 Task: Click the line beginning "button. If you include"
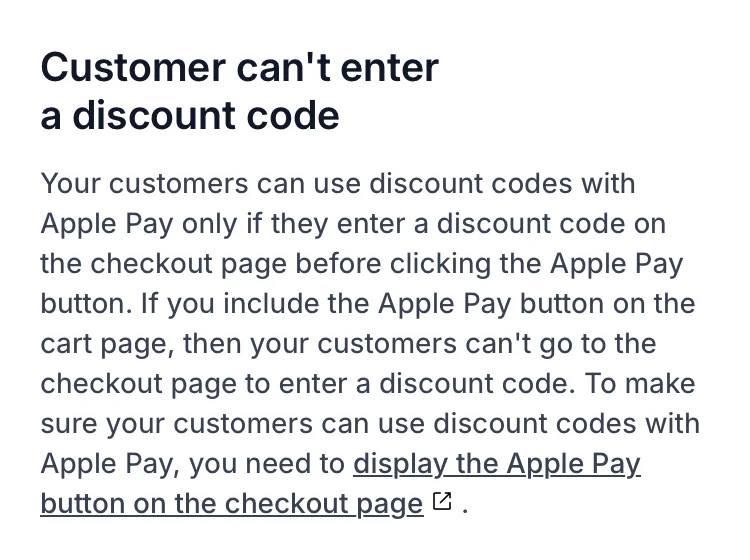[x=367, y=304]
